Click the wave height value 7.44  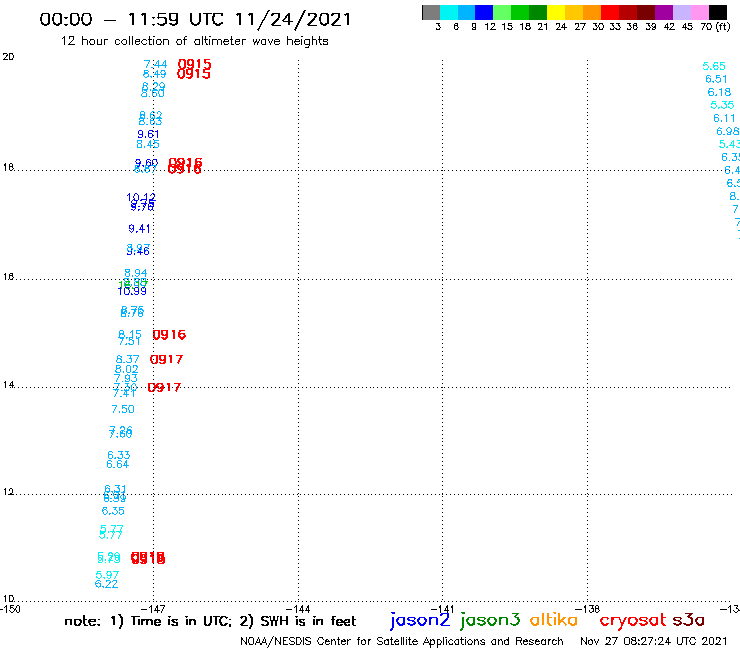155,64
